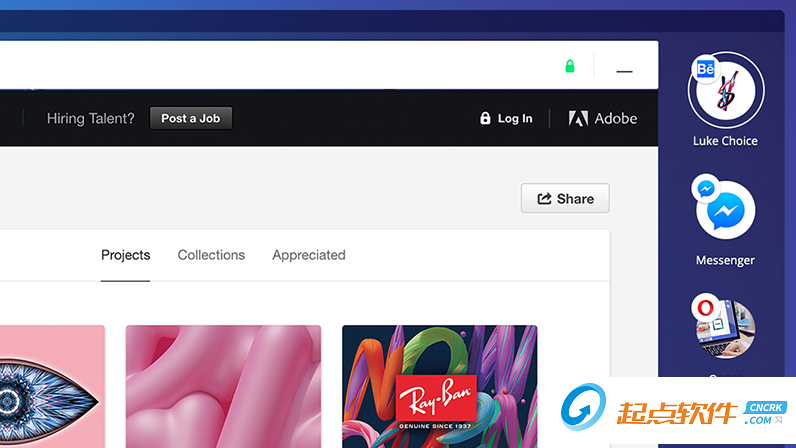Click the Opera logo badge
796x448 pixels.
click(x=705, y=307)
